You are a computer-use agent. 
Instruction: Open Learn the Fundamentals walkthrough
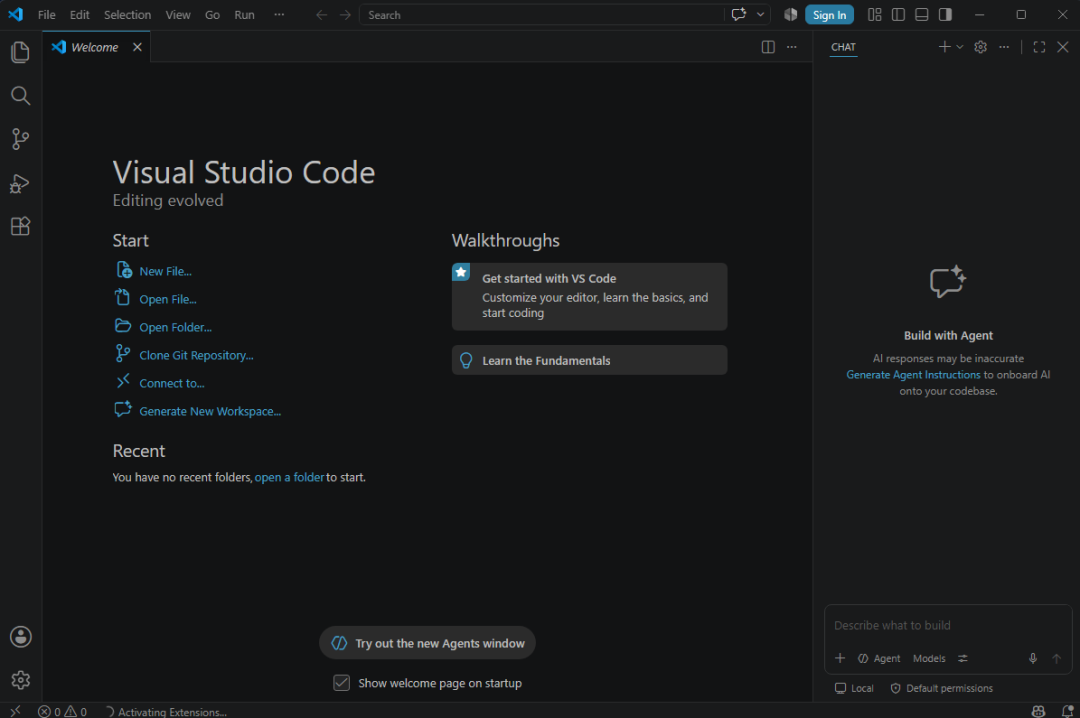(589, 360)
